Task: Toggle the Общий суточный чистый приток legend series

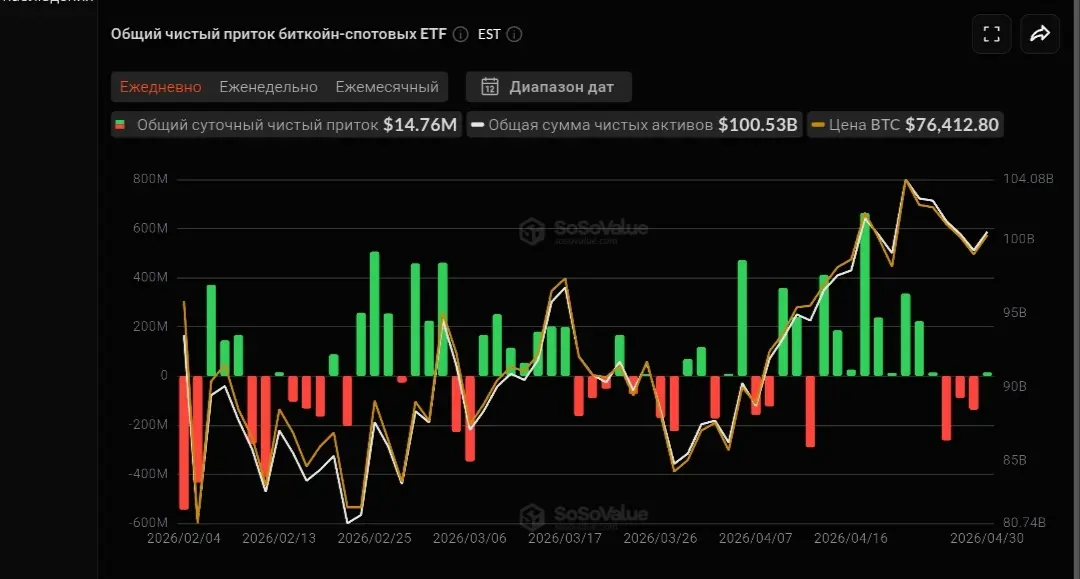Action: tap(287, 125)
